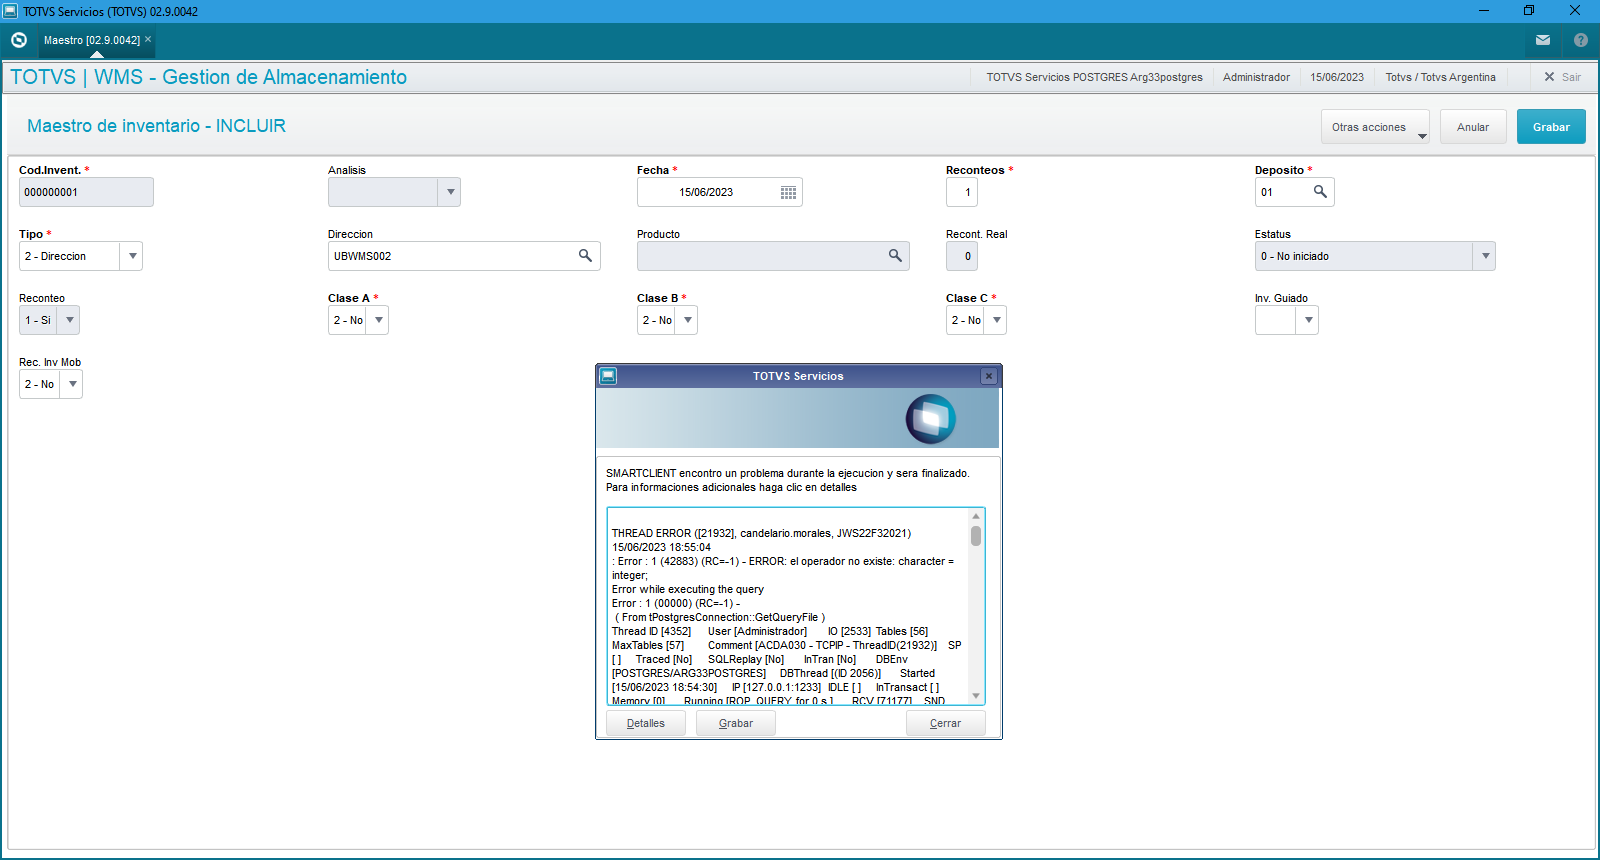This screenshot has width=1600, height=860.
Task: Open the help question mark icon
Action: coord(1581,40)
